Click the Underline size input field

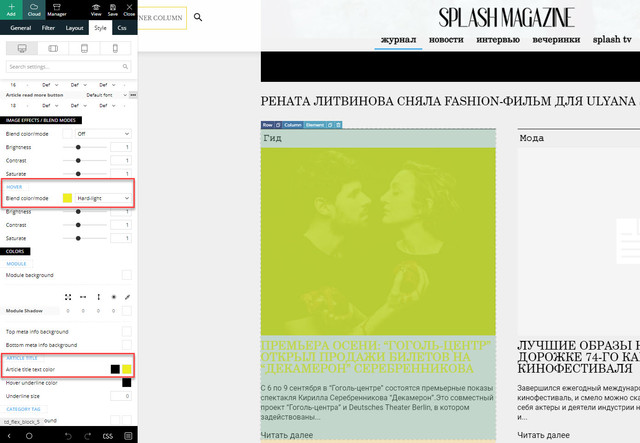coord(121,396)
